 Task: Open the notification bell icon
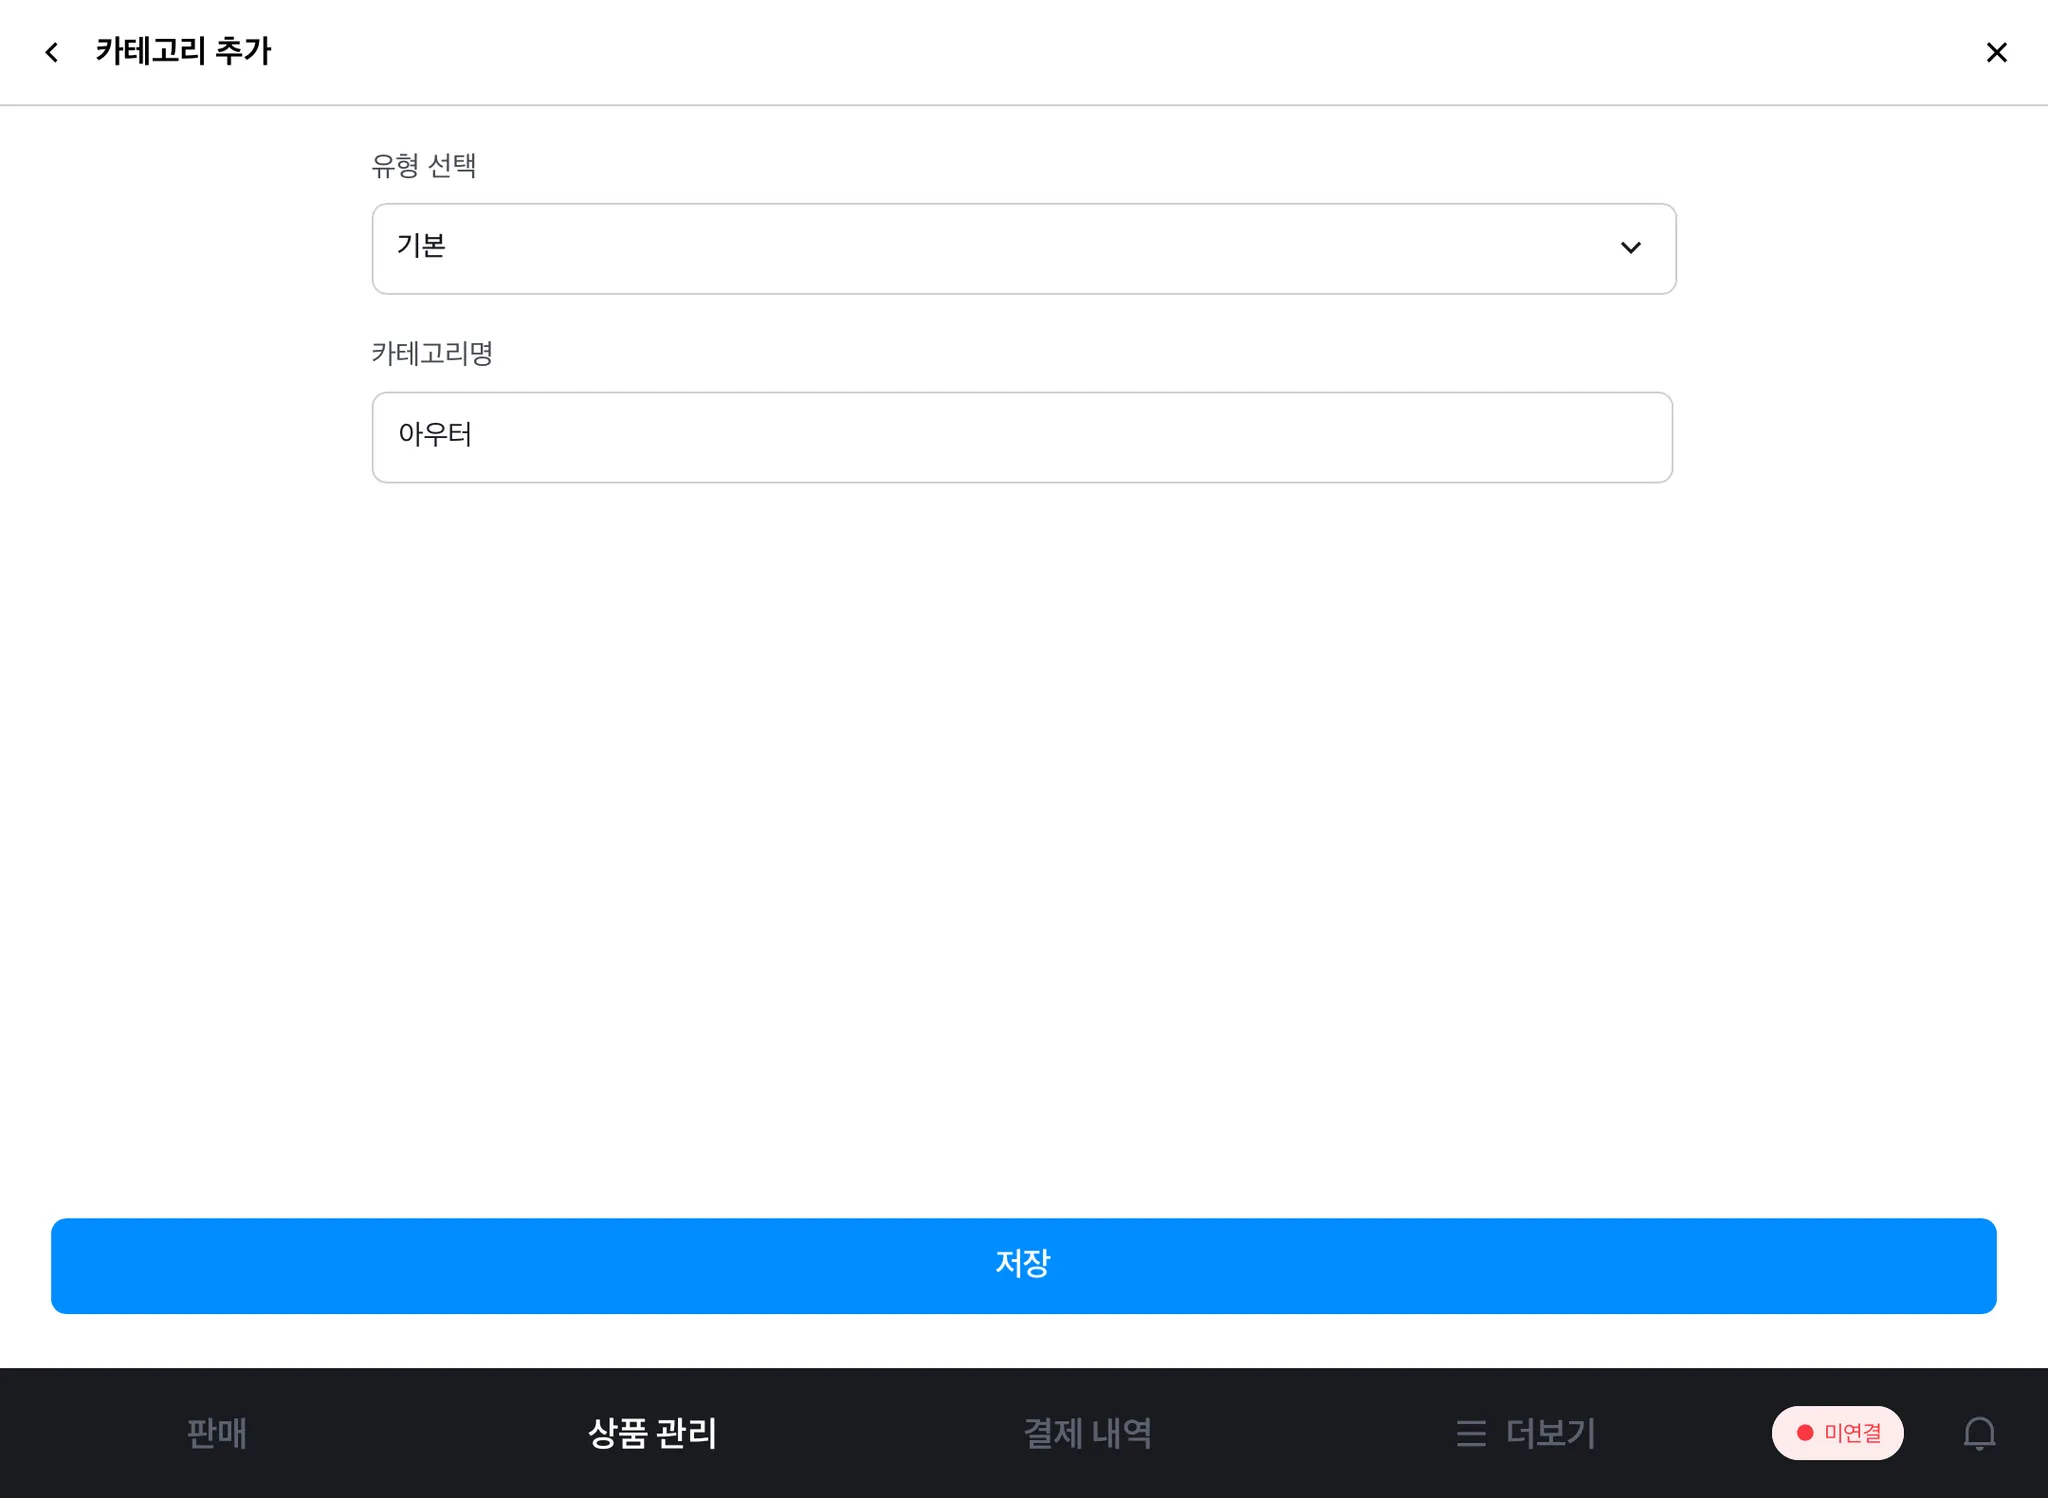pos(1979,1433)
